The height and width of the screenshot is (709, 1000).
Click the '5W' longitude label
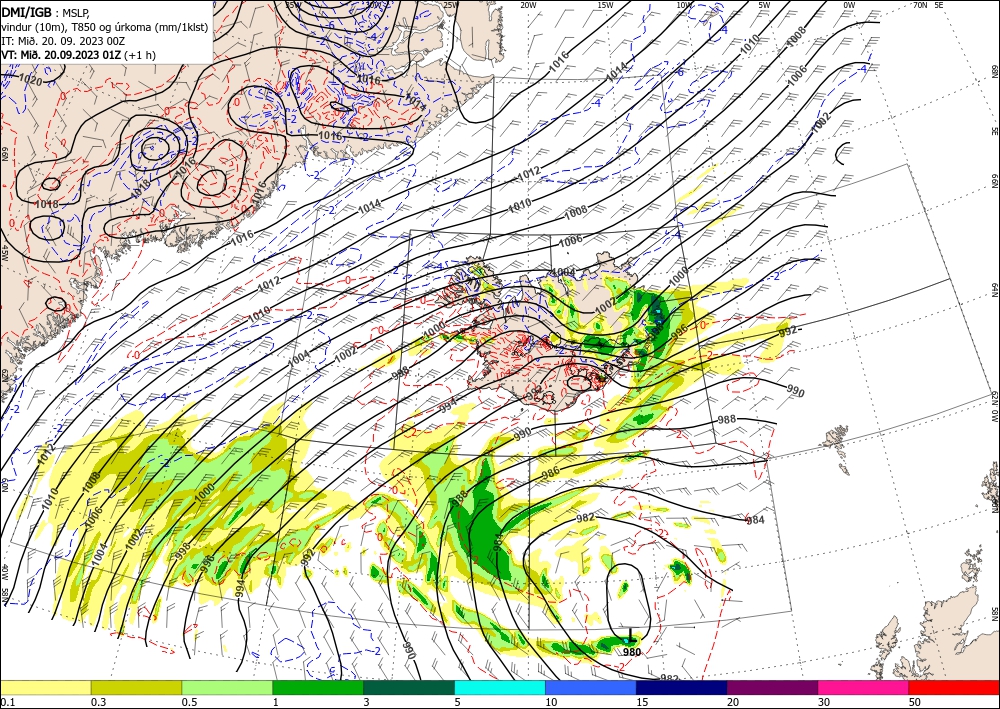765,5
